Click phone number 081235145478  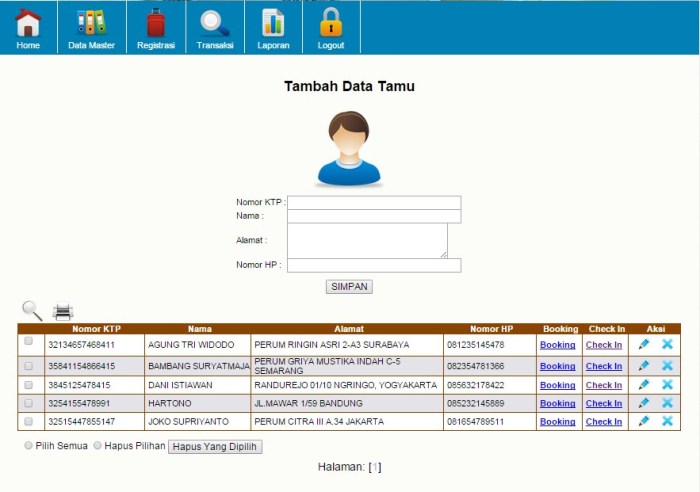pos(475,345)
